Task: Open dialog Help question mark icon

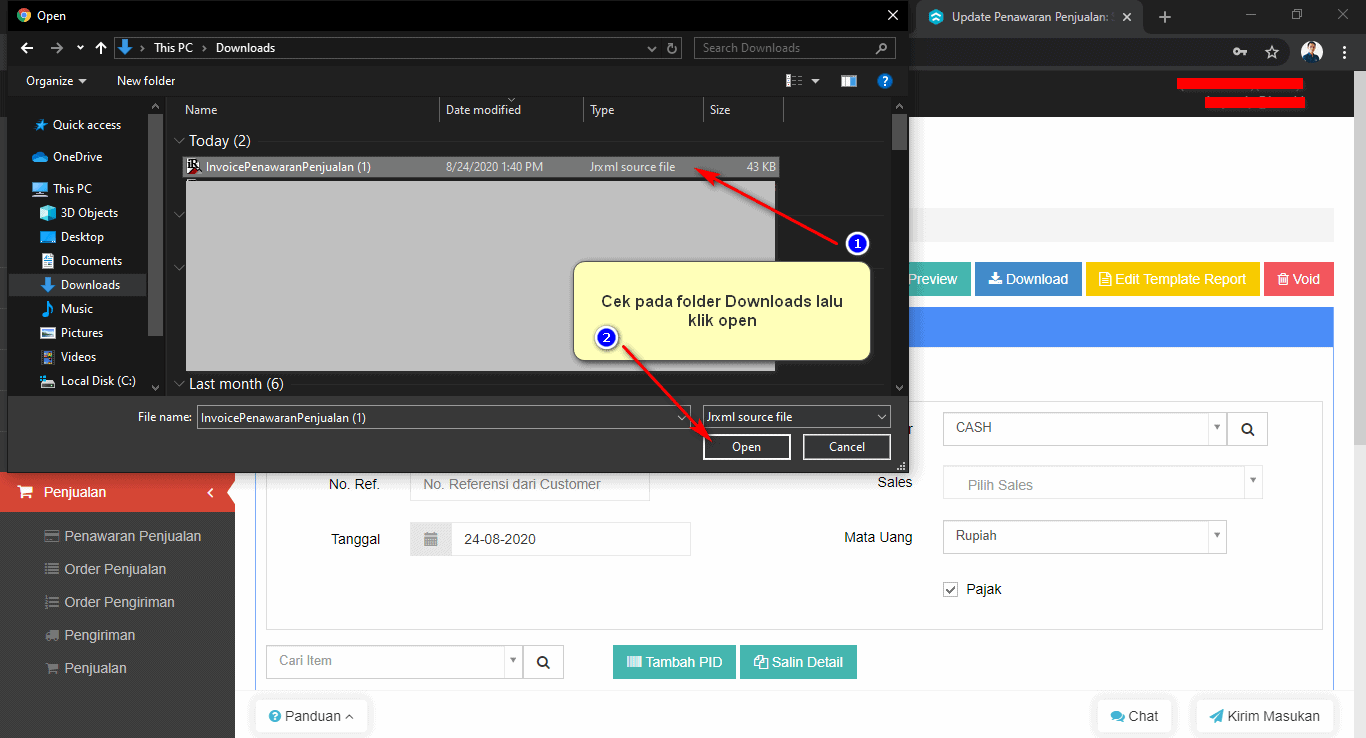Action: (x=884, y=81)
